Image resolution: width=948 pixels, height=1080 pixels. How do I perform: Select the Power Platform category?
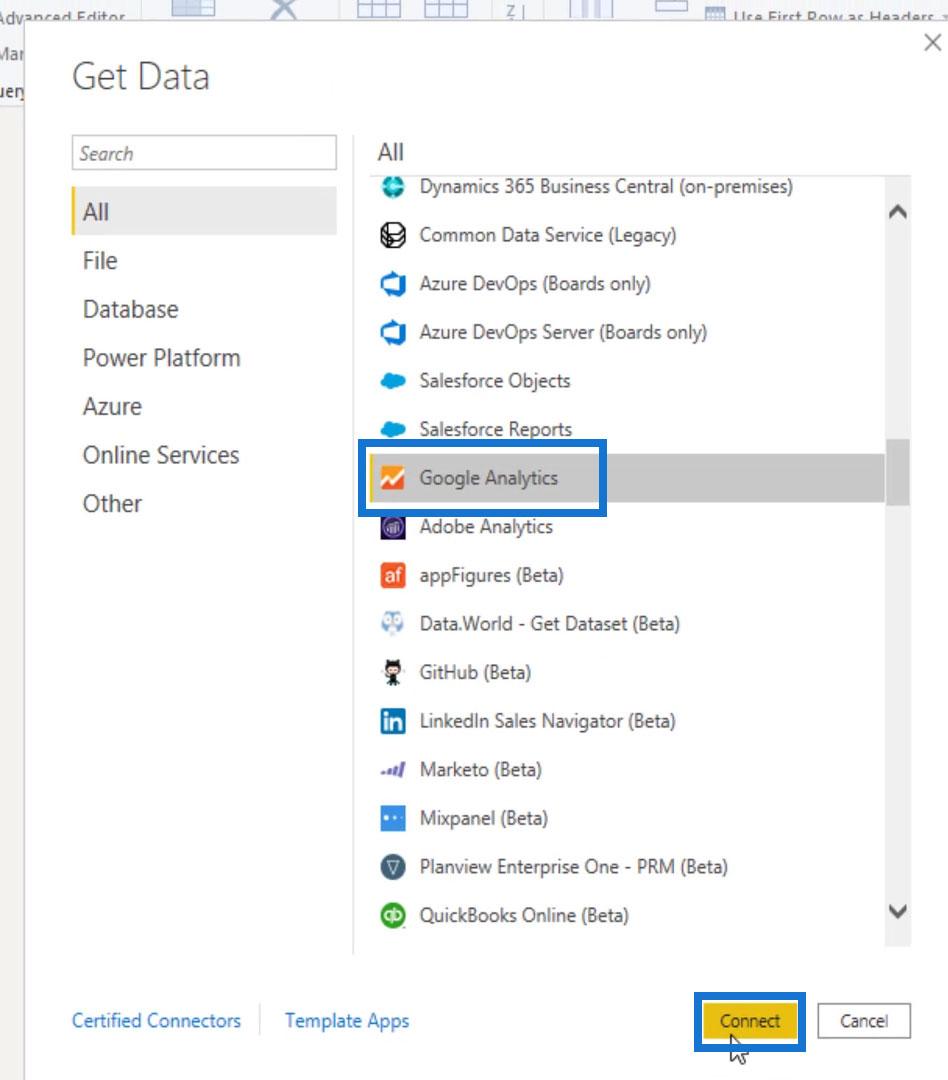point(161,358)
